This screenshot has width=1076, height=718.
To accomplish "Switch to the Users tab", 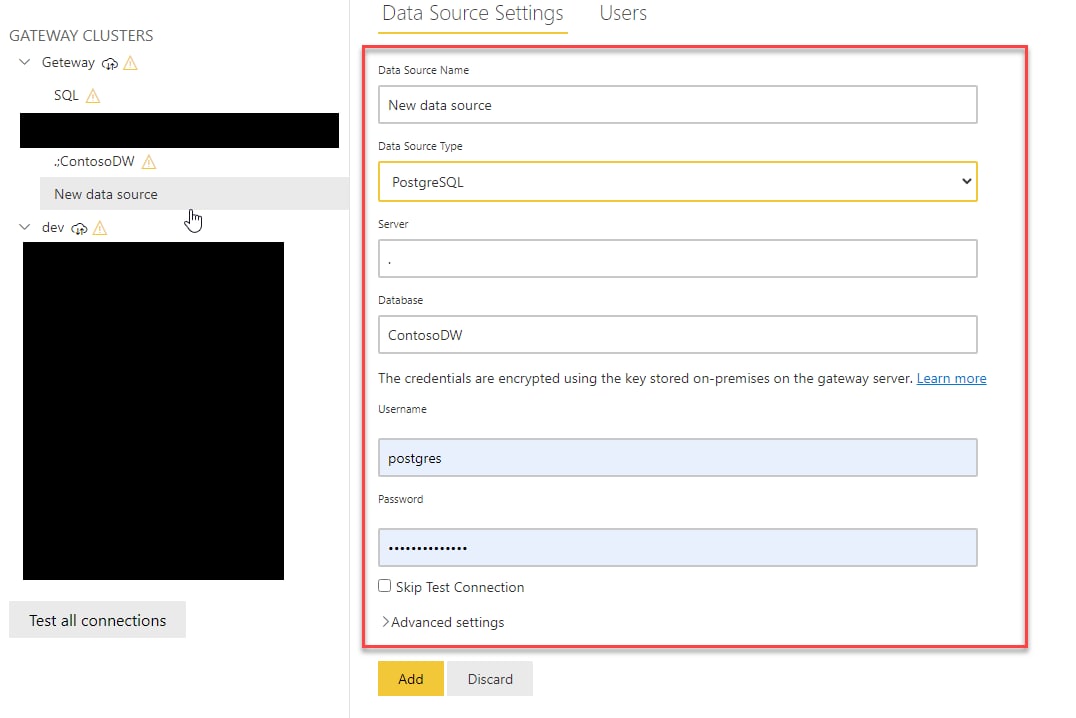I will click(622, 13).
